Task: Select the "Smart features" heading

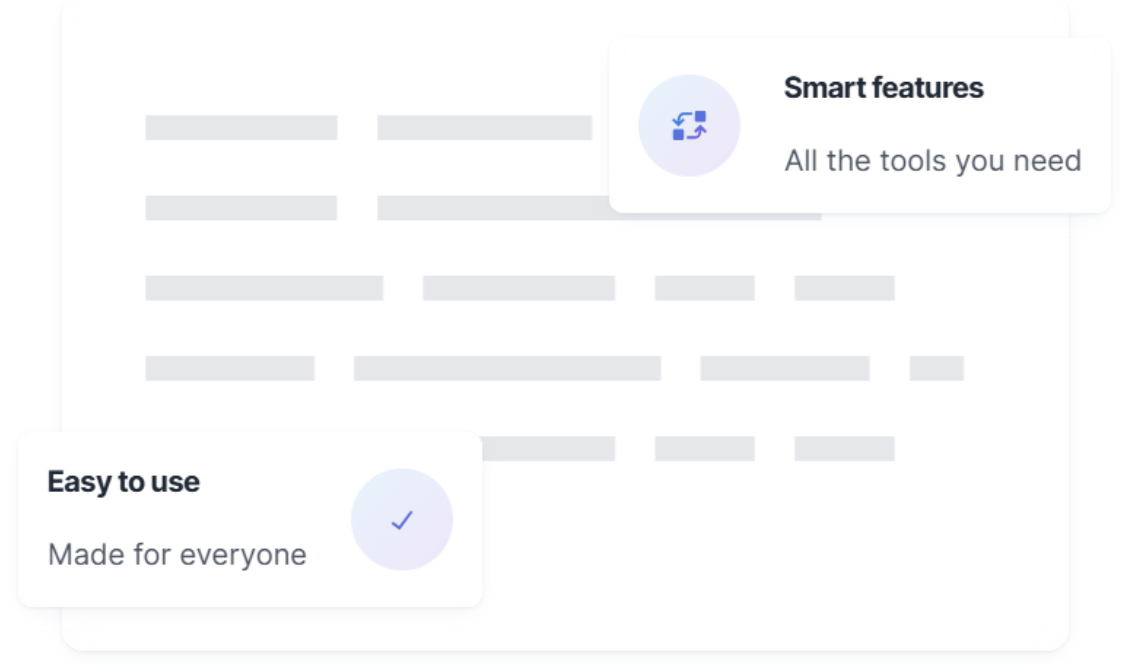Action: pos(883,88)
